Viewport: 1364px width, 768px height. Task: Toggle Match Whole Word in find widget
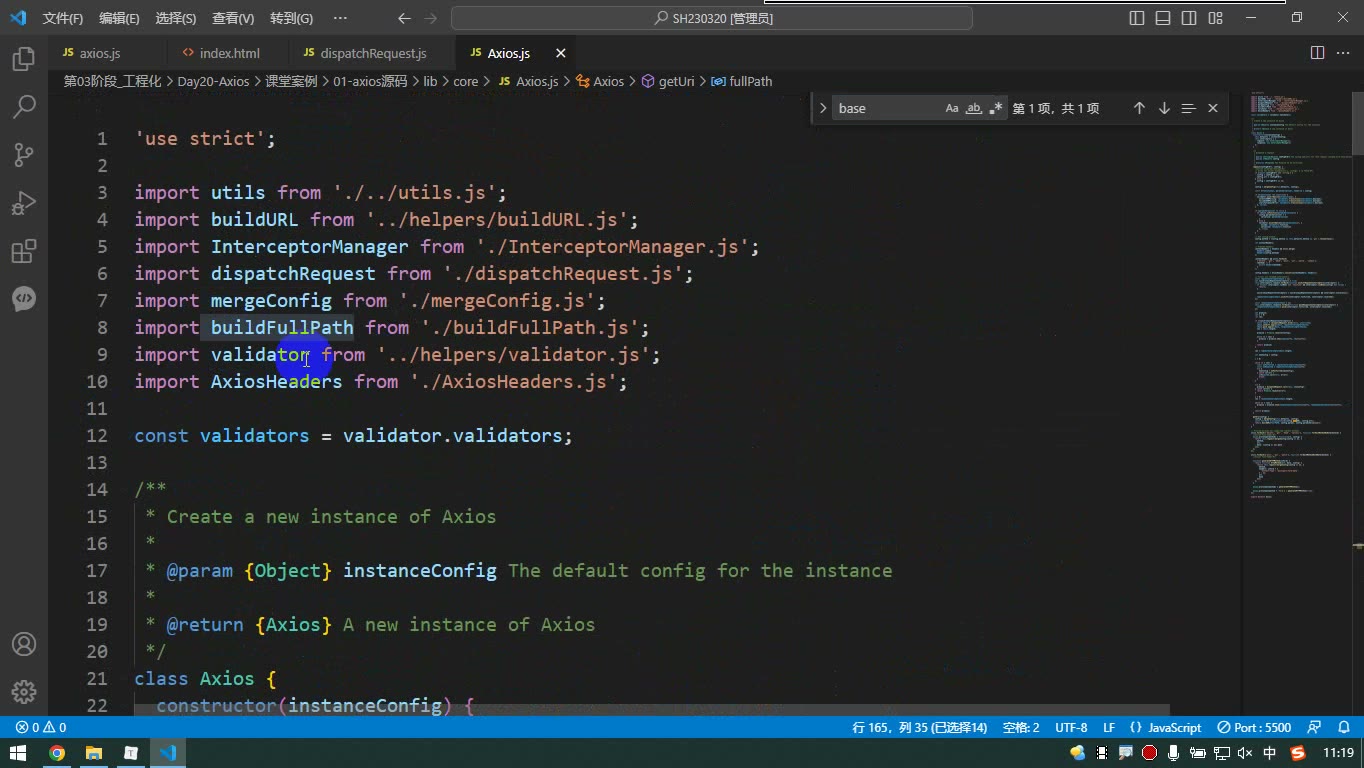click(973, 108)
